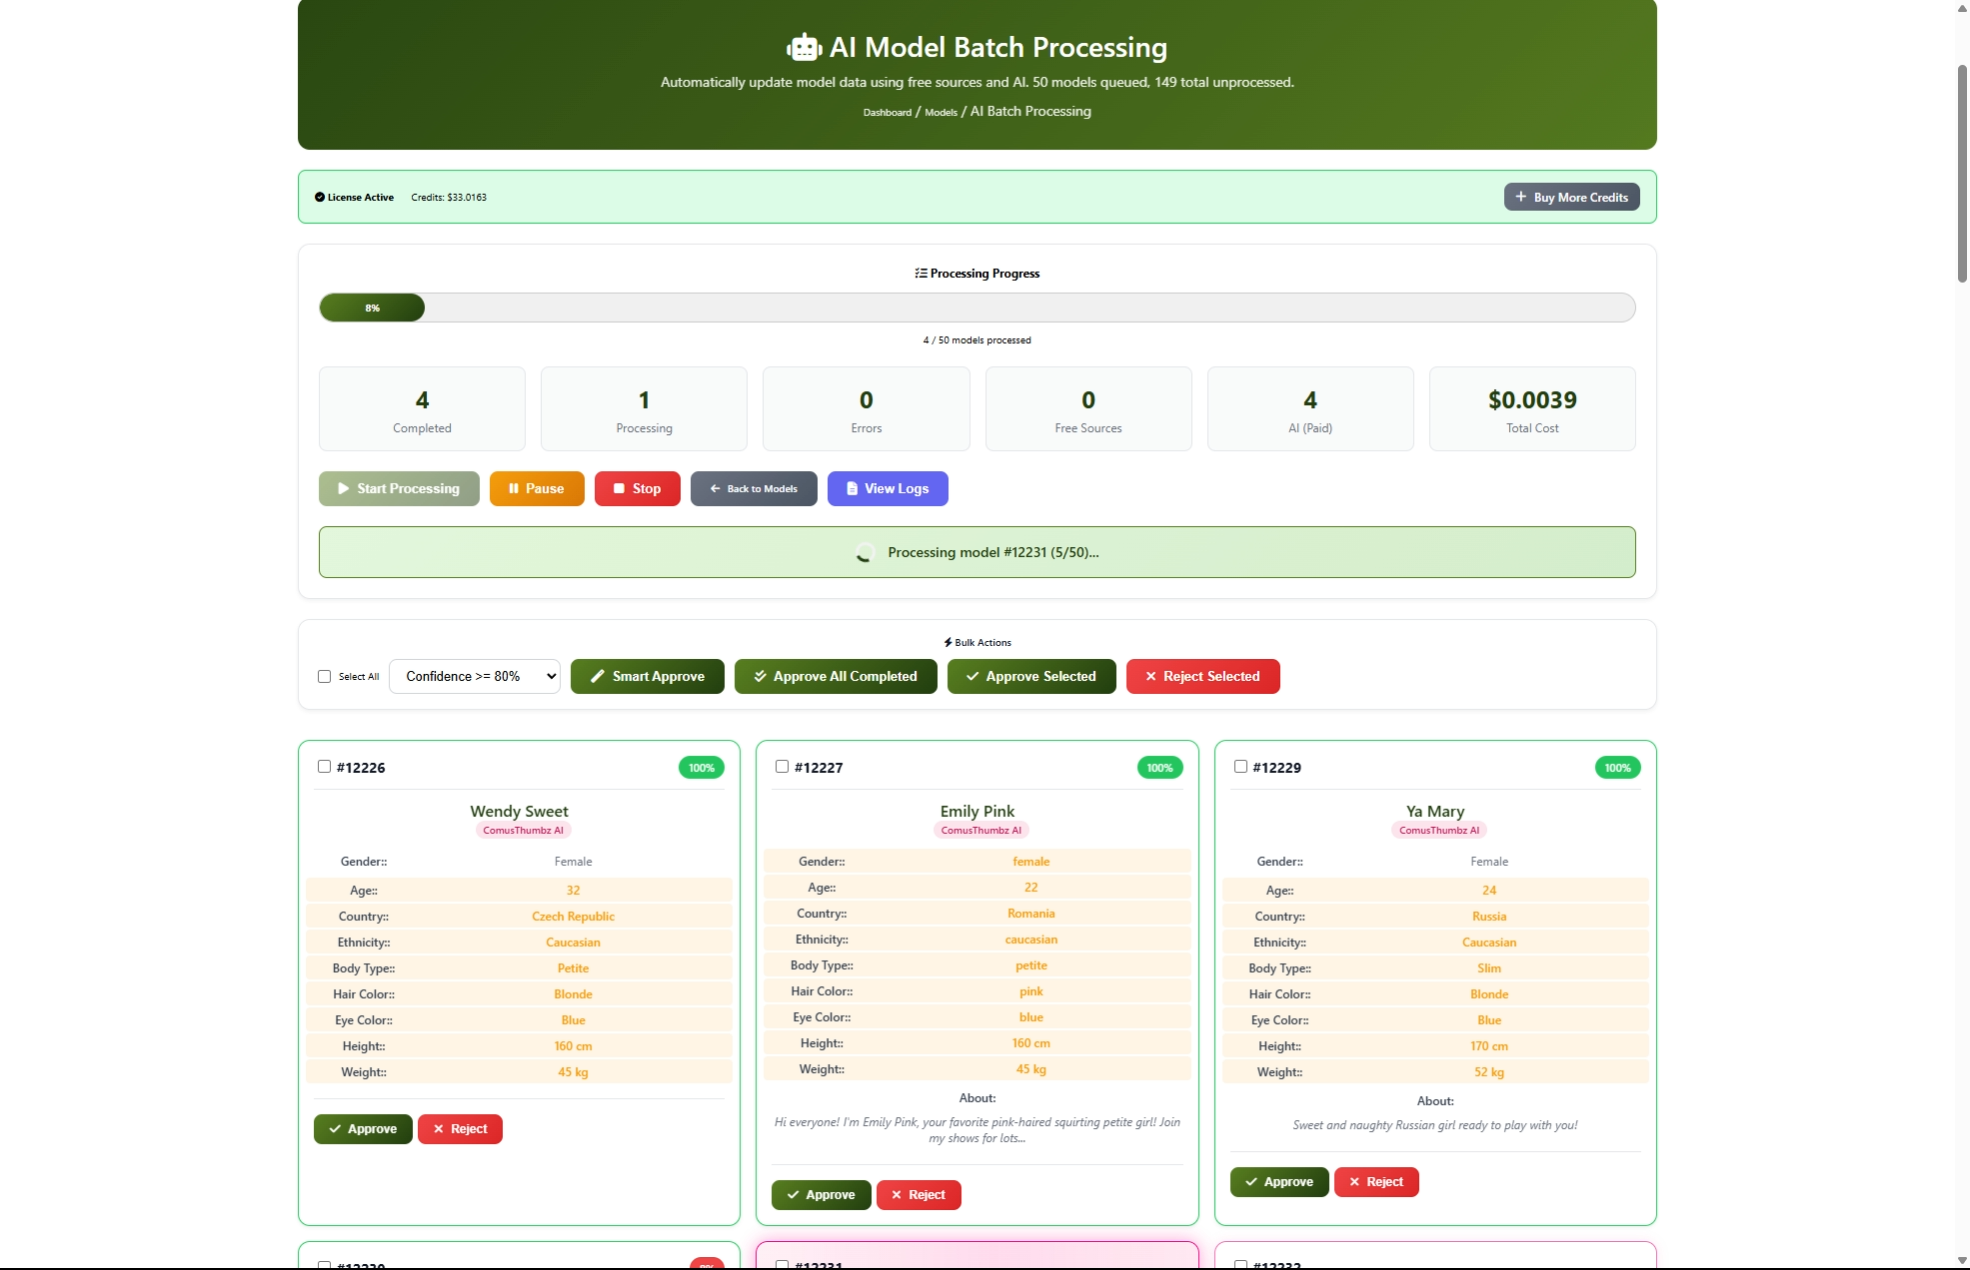The width and height of the screenshot is (1970, 1270).
Task: Click the spinner in the processing status banner
Action: (x=864, y=552)
